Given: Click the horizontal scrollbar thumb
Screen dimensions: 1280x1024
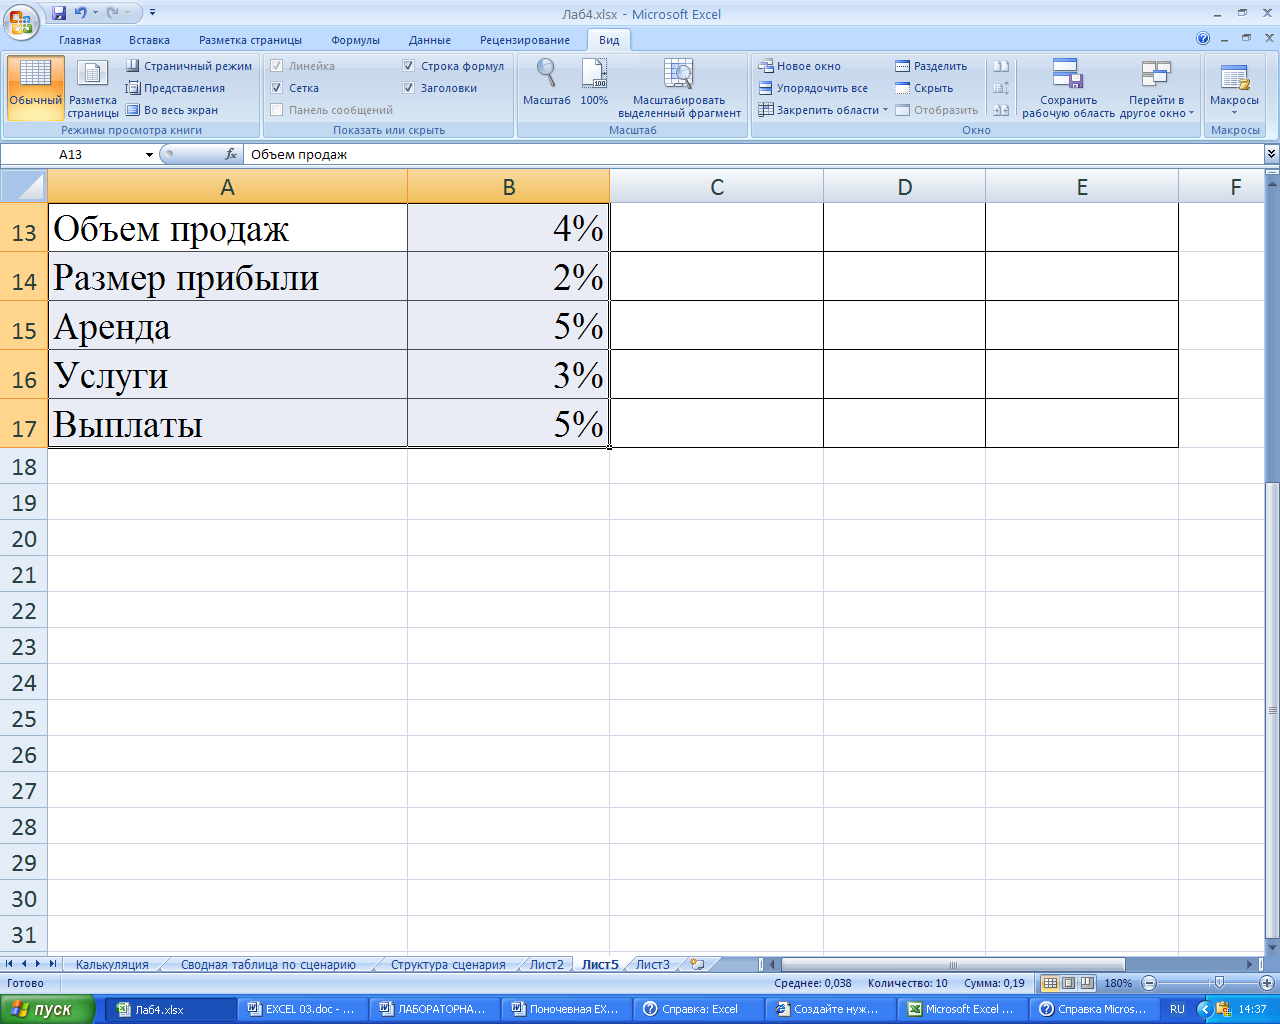Looking at the screenshot, I should coord(952,965).
